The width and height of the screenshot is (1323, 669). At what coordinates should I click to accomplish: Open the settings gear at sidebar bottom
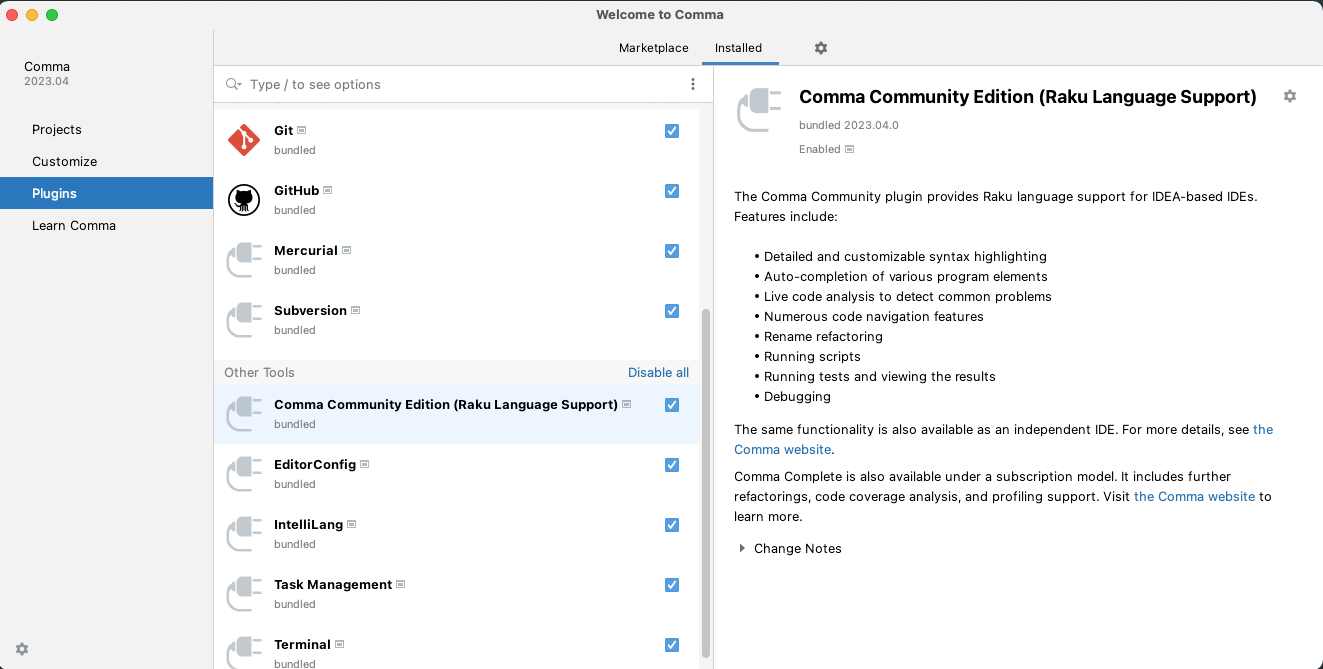[22, 649]
